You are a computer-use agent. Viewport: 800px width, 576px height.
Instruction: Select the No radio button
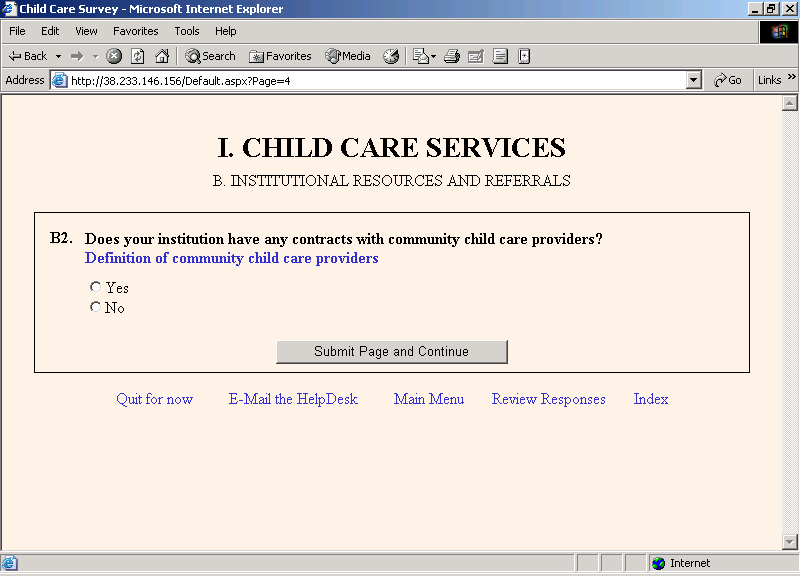point(95,307)
